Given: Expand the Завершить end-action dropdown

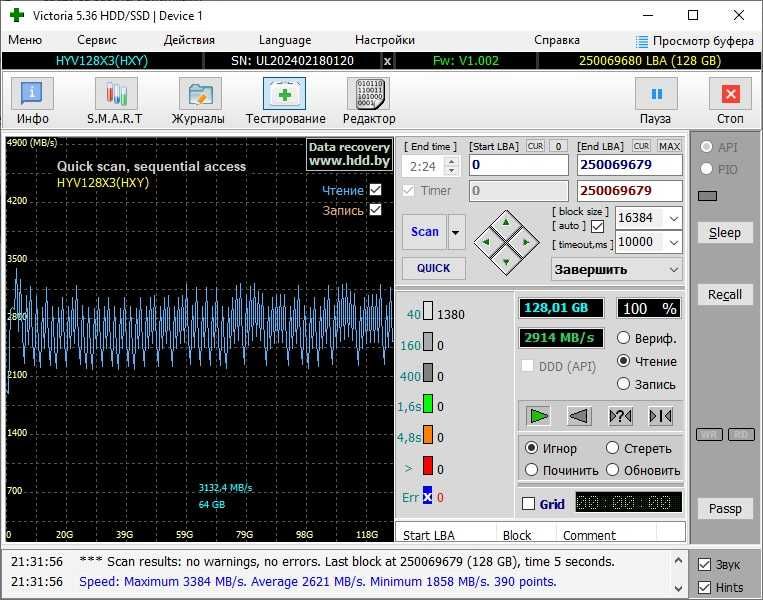Looking at the screenshot, I should click(x=672, y=269).
